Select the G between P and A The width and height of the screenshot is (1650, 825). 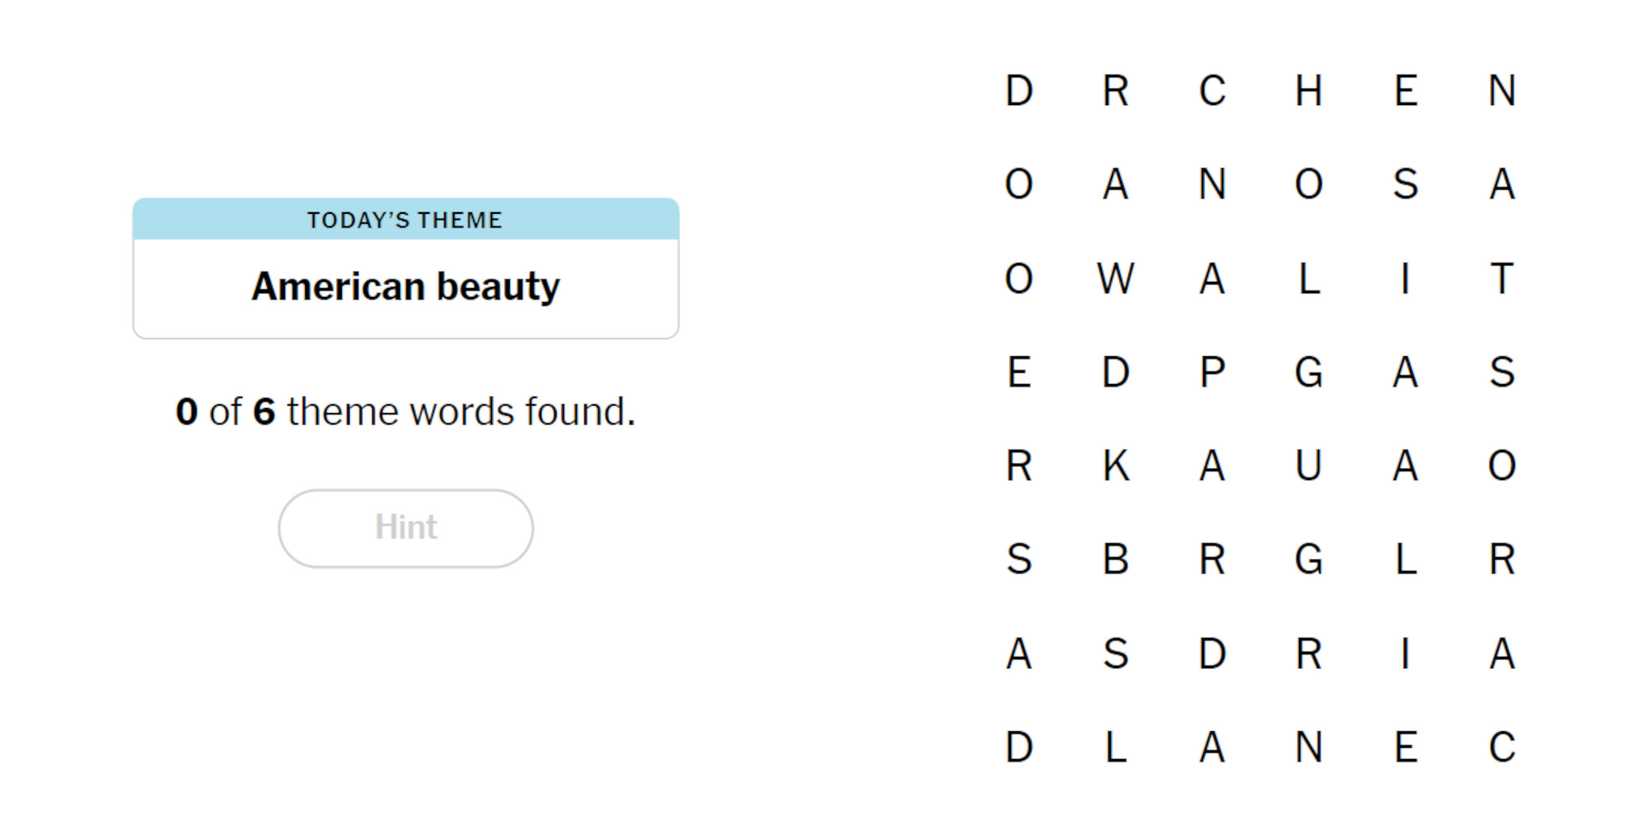tap(1308, 372)
